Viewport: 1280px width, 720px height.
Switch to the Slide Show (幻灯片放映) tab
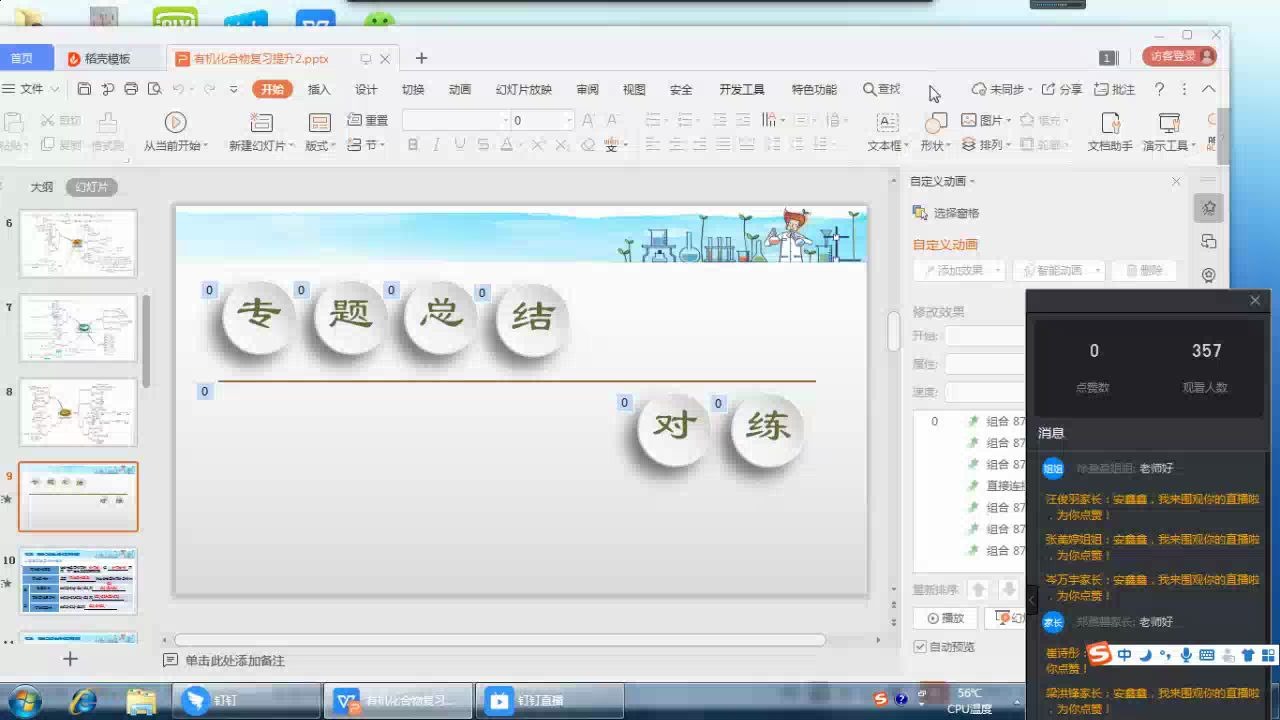pyautogui.click(x=524, y=89)
